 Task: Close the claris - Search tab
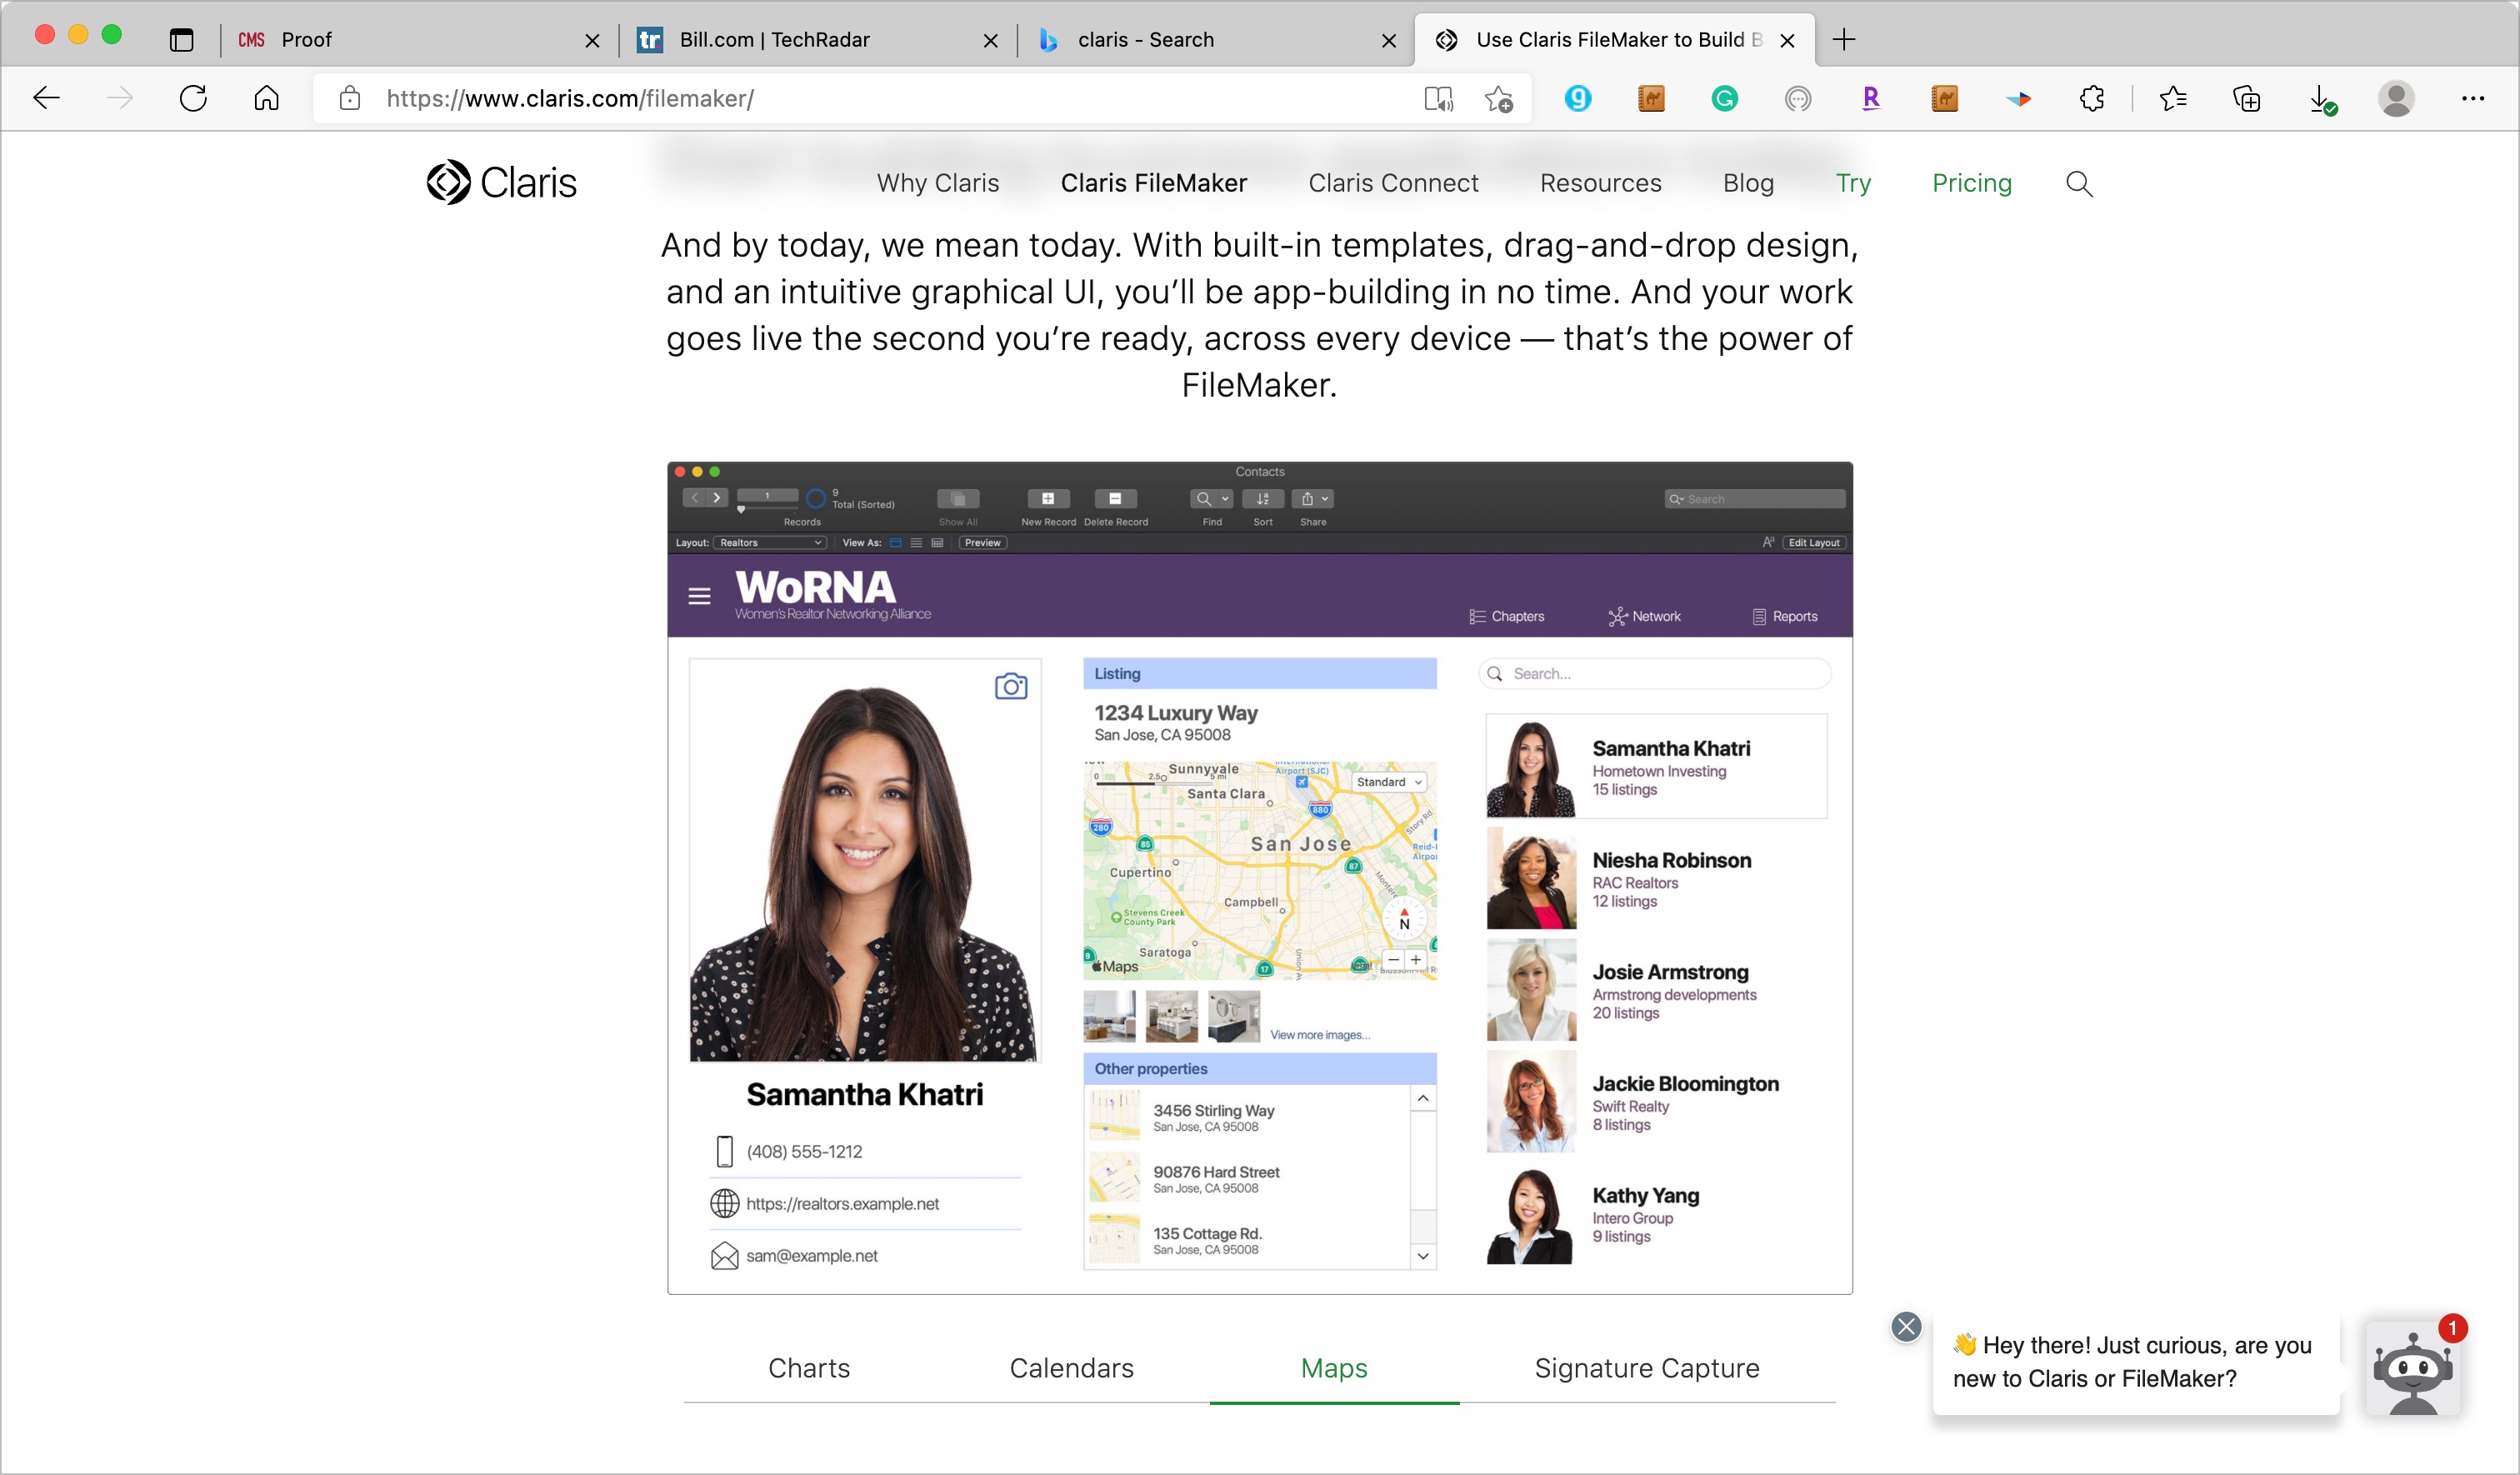[x=1389, y=40]
